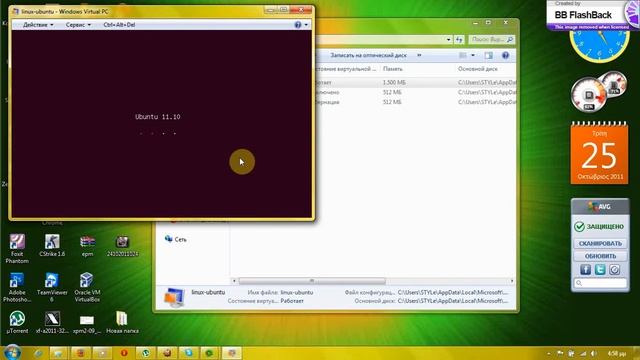
Task: Click СКАНИРОВАТЬ in the AVG gadget
Action: [x=600, y=243]
